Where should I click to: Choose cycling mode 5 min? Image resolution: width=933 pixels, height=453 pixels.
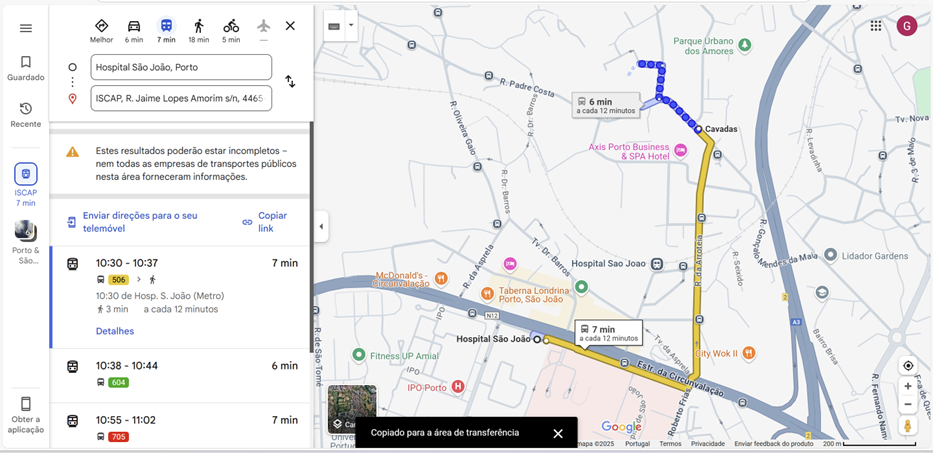[231, 31]
